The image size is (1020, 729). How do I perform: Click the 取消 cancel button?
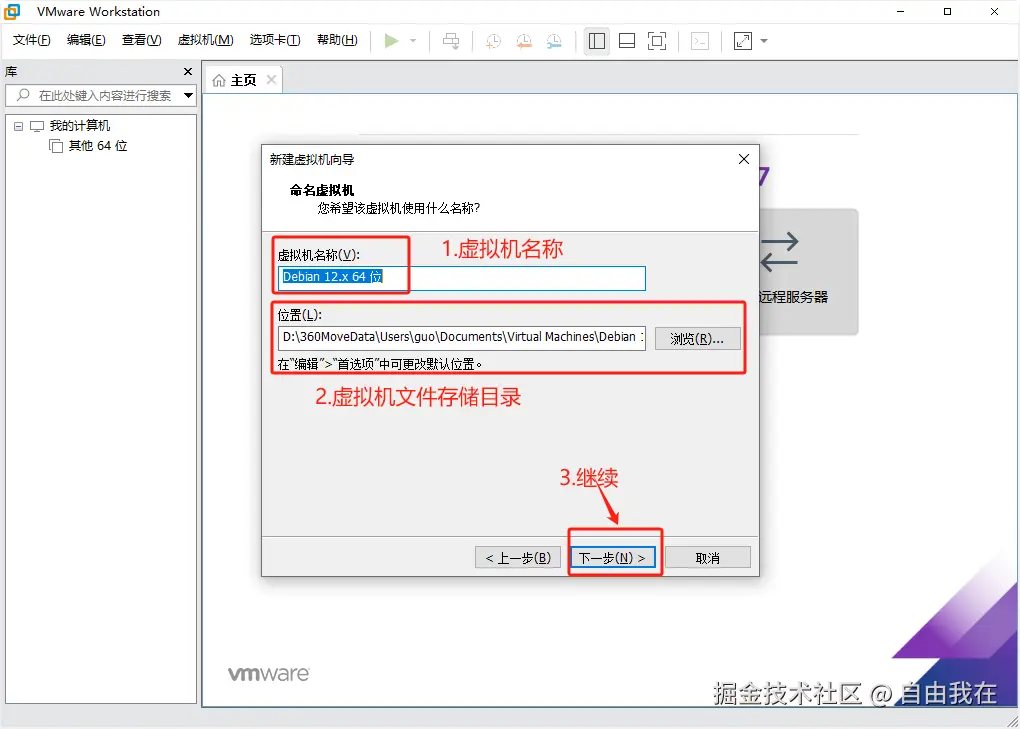pyautogui.click(x=708, y=558)
